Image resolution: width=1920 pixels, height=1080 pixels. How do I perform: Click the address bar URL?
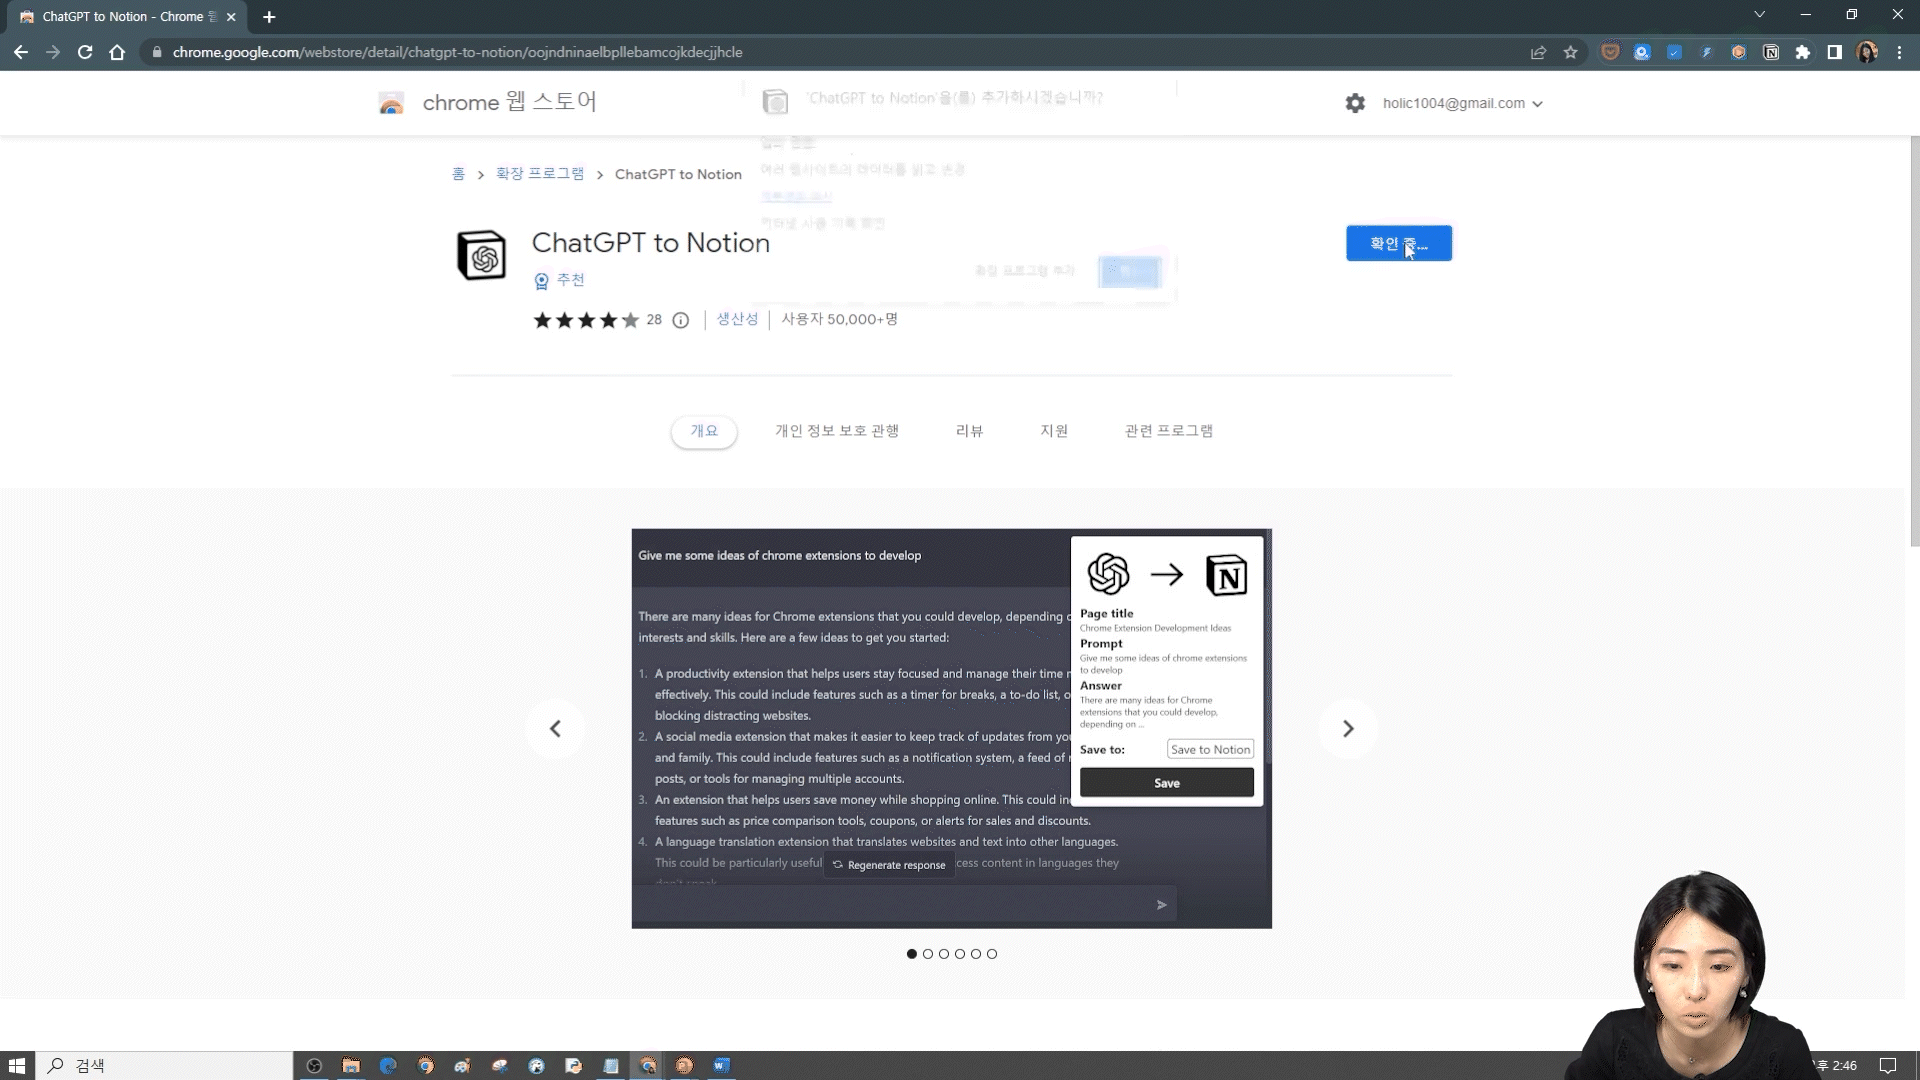457,52
